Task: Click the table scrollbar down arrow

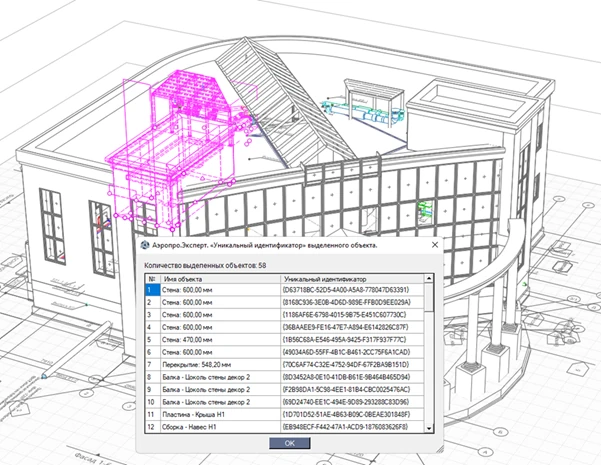Action: point(429,429)
